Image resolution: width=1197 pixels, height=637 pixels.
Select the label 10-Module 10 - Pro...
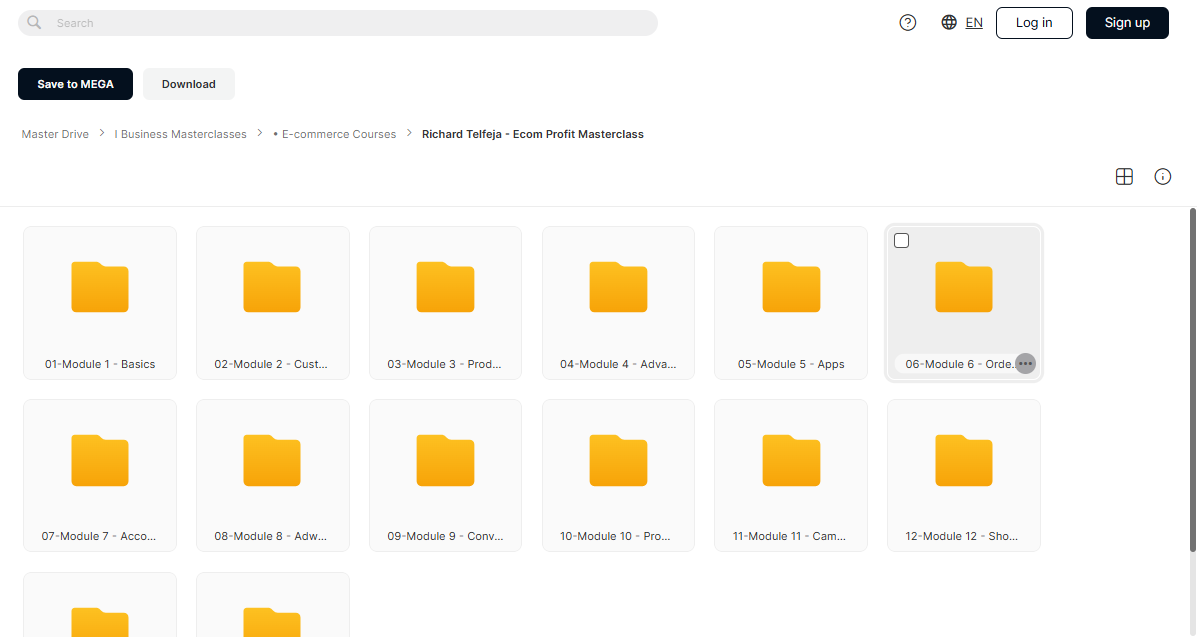[x=615, y=536]
